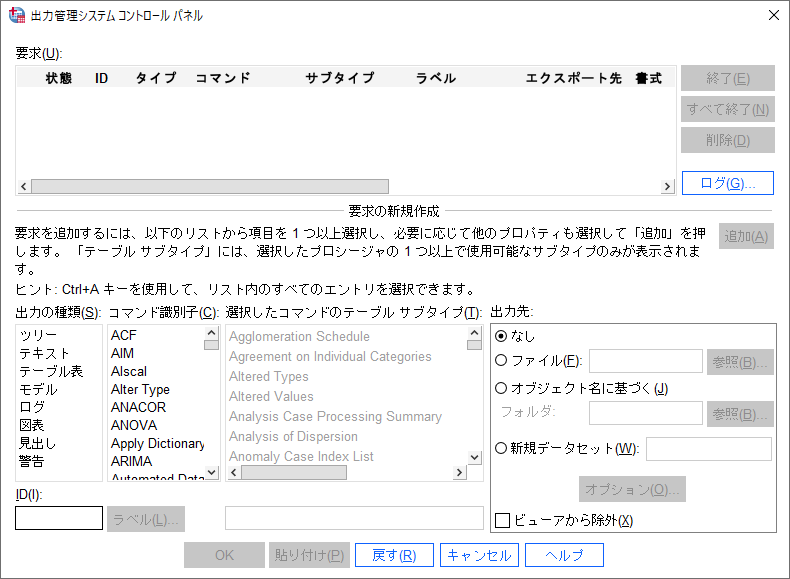Choose ARIMA in command identifier list

(x=131, y=461)
